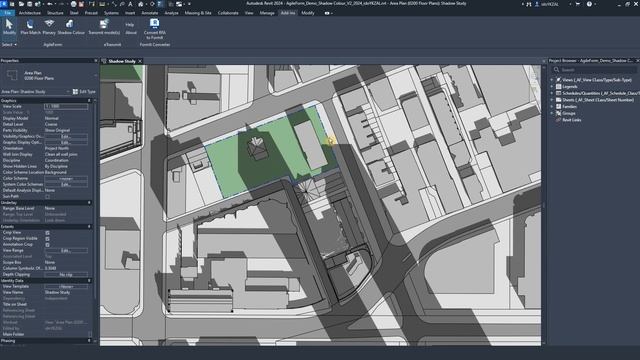
Task: Close the Shadow Study view tab
Action: [140, 61]
